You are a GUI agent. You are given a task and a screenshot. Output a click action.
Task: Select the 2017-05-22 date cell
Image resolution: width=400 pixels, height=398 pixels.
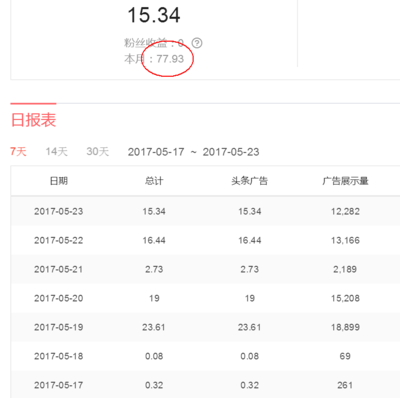click(x=59, y=240)
